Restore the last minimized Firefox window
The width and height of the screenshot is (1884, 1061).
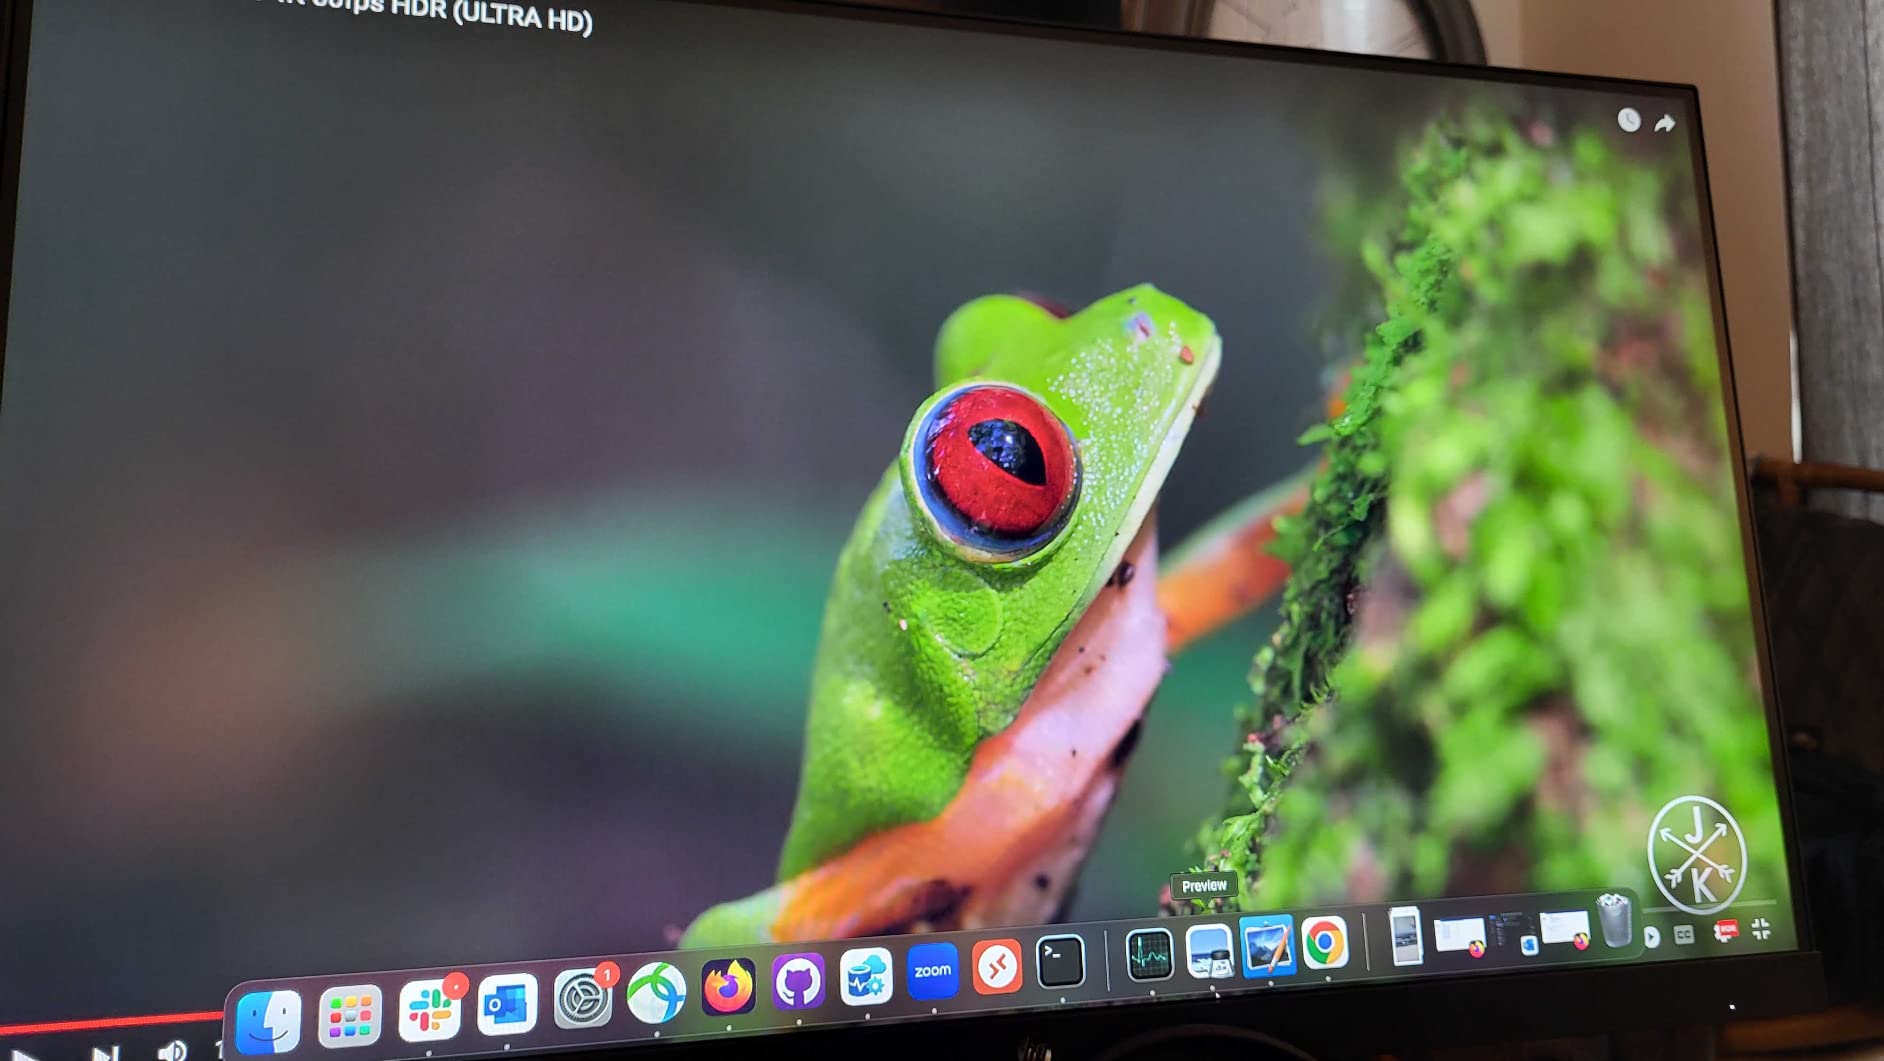(1564, 929)
